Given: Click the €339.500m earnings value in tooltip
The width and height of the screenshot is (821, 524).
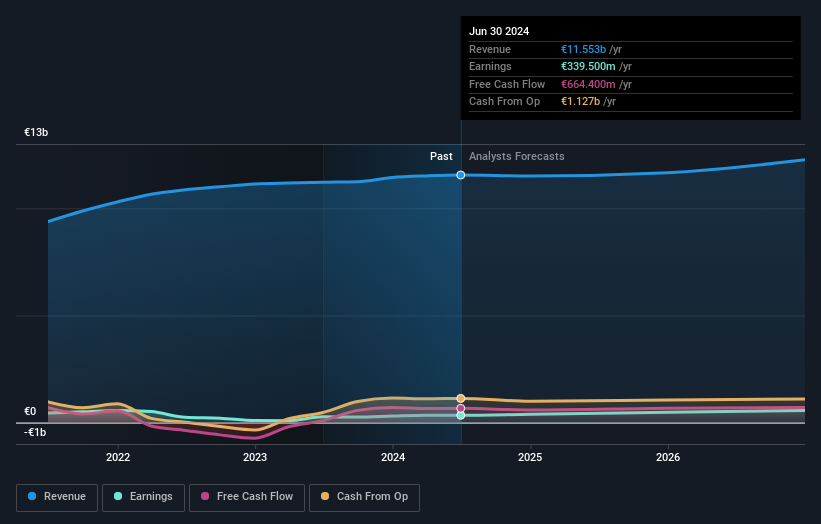Looking at the screenshot, I should (588, 66).
